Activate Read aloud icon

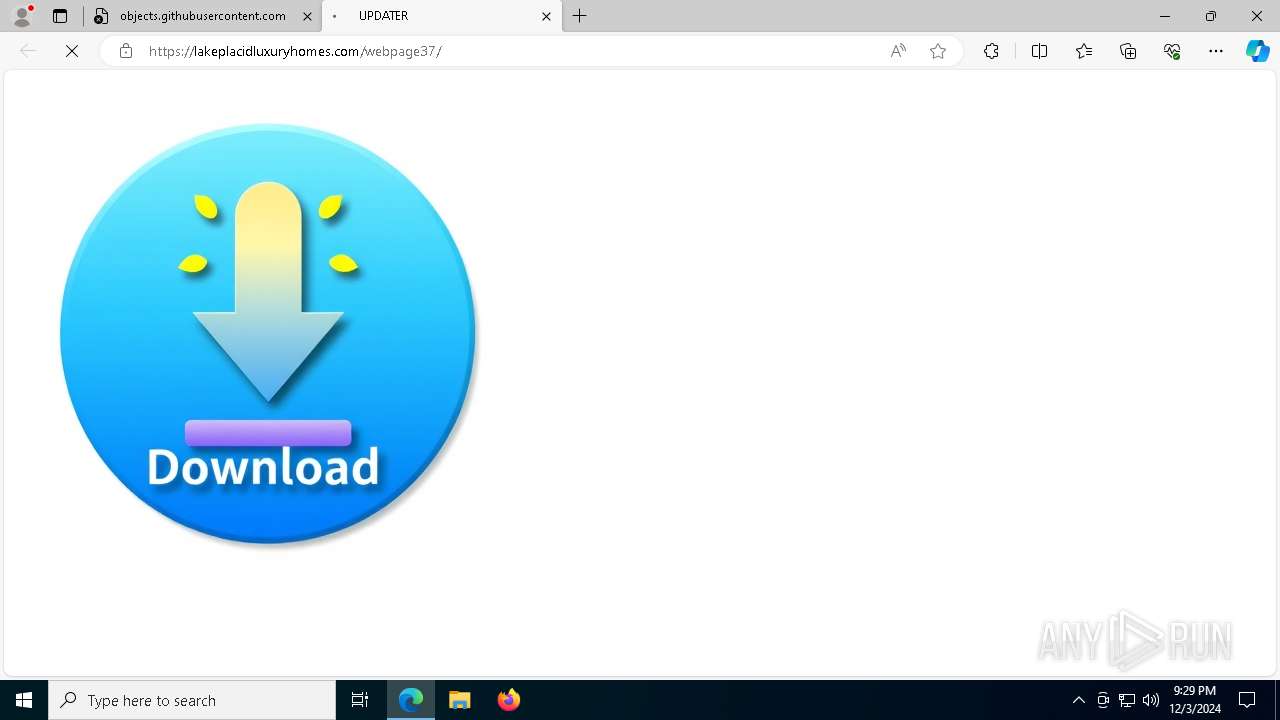pyautogui.click(x=898, y=51)
